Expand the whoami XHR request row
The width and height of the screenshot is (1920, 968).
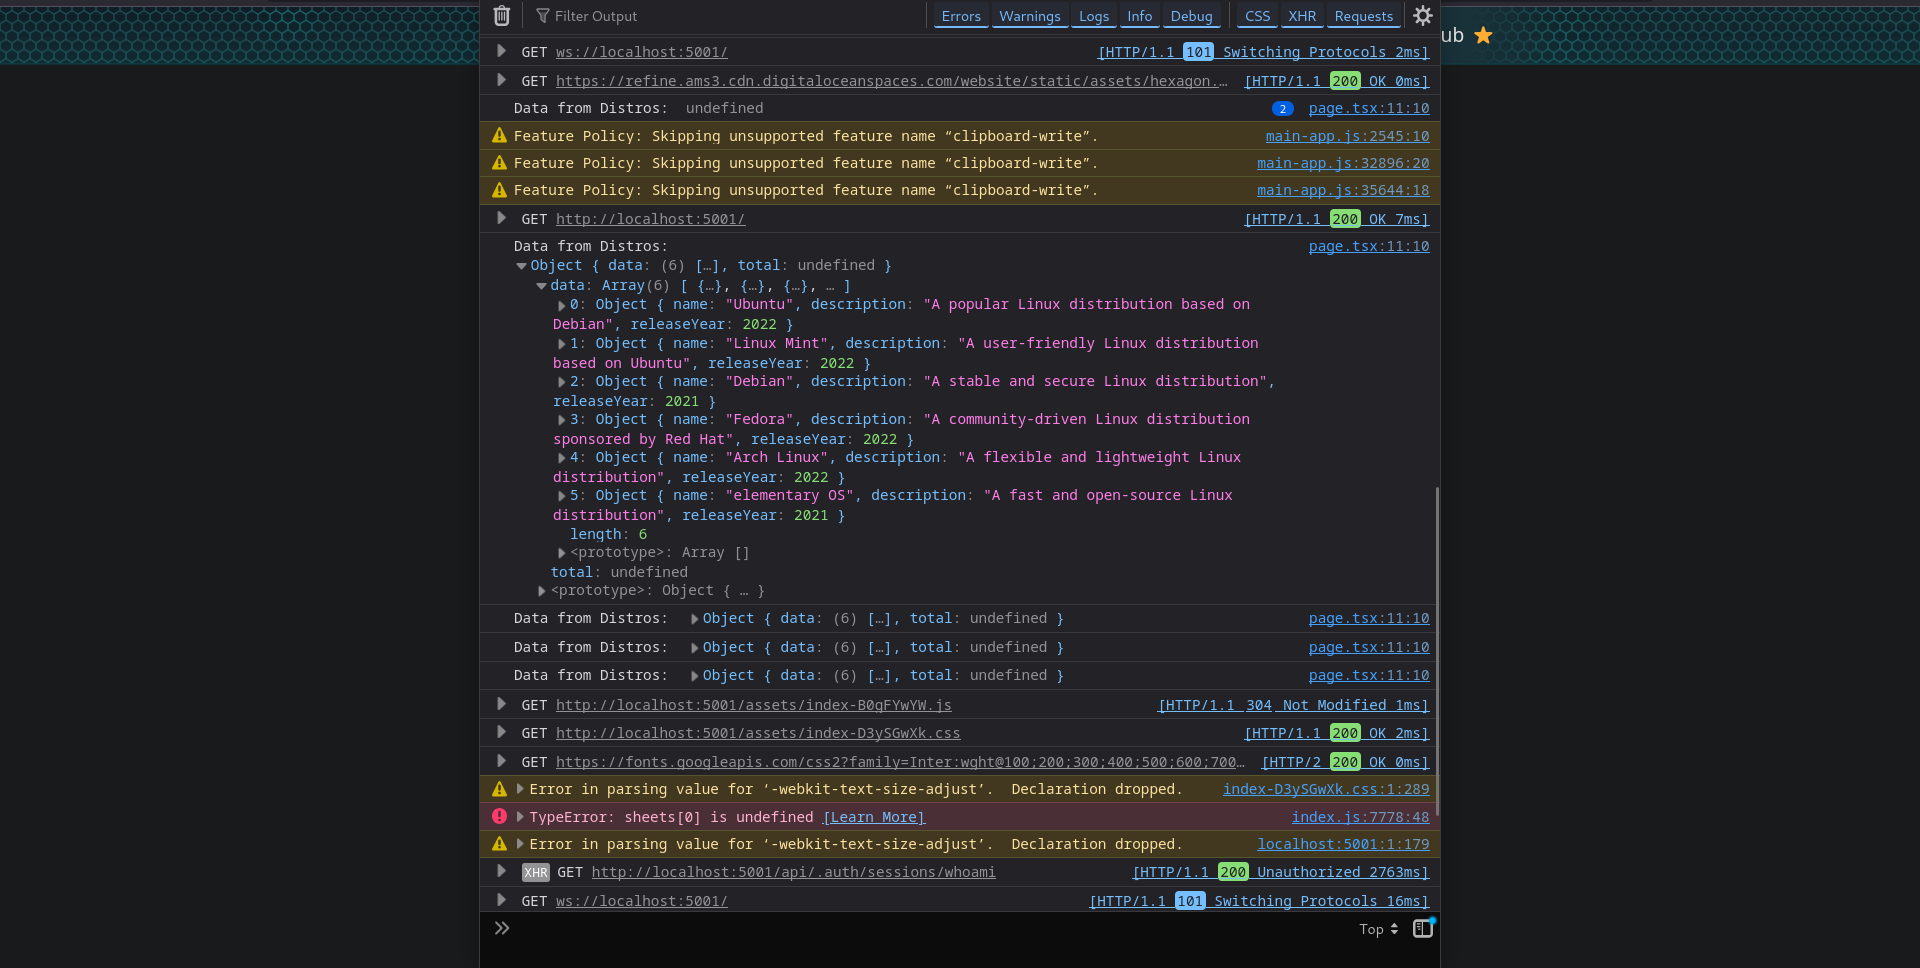click(501, 871)
